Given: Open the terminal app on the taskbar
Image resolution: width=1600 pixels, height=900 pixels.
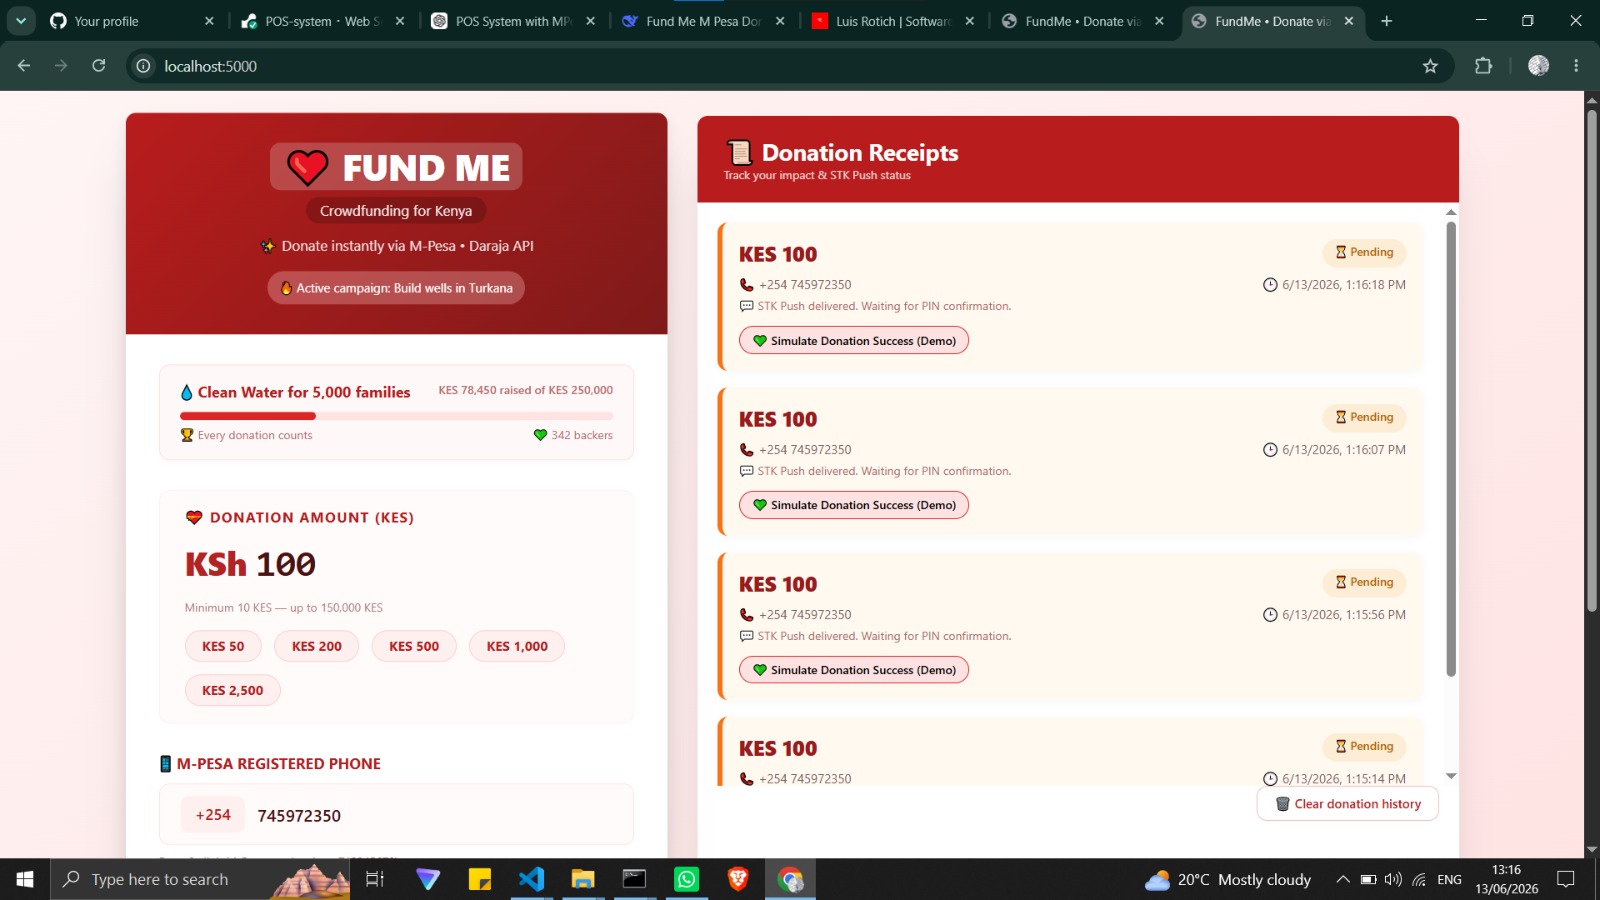Looking at the screenshot, I should (634, 880).
